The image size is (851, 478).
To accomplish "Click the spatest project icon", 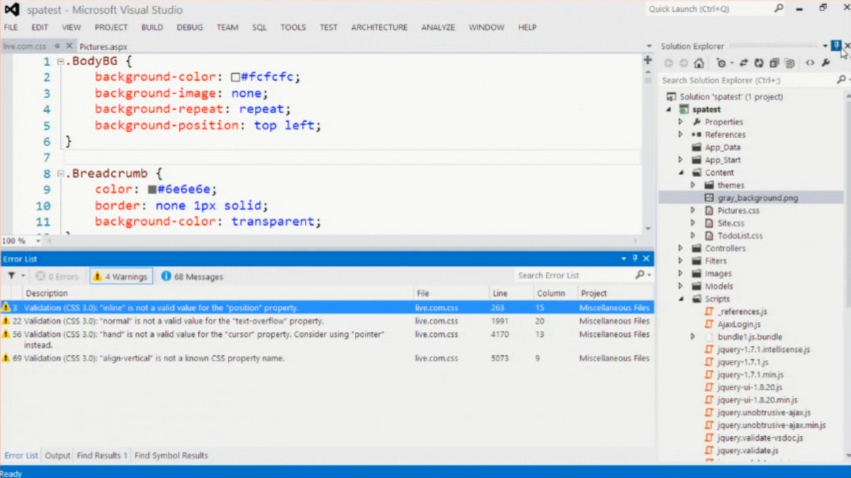I will (684, 110).
